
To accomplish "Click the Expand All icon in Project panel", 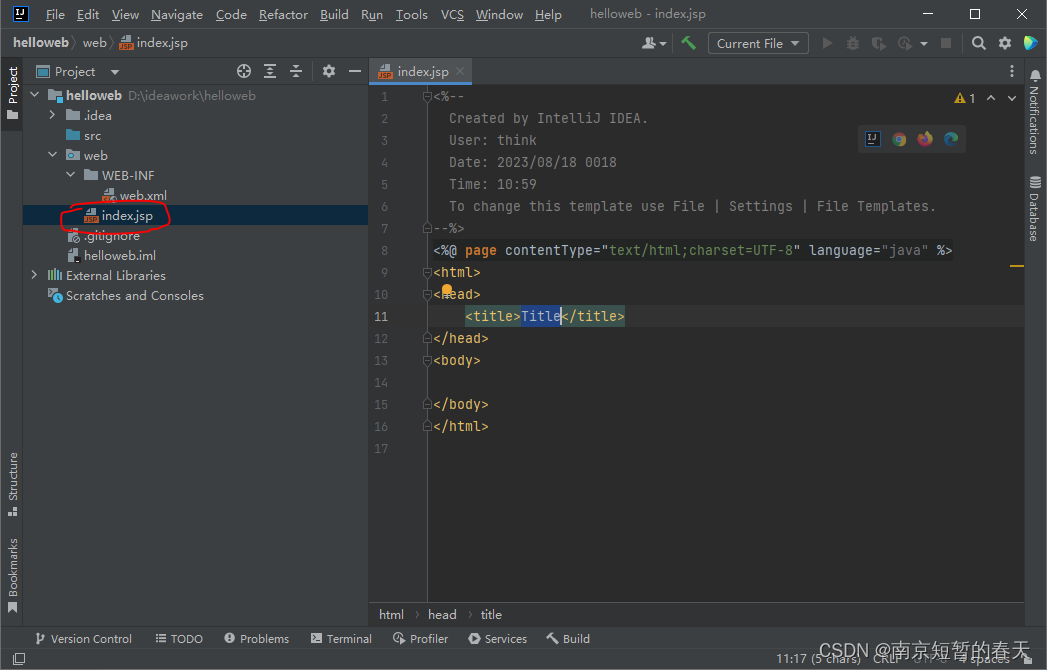I will click(270, 71).
